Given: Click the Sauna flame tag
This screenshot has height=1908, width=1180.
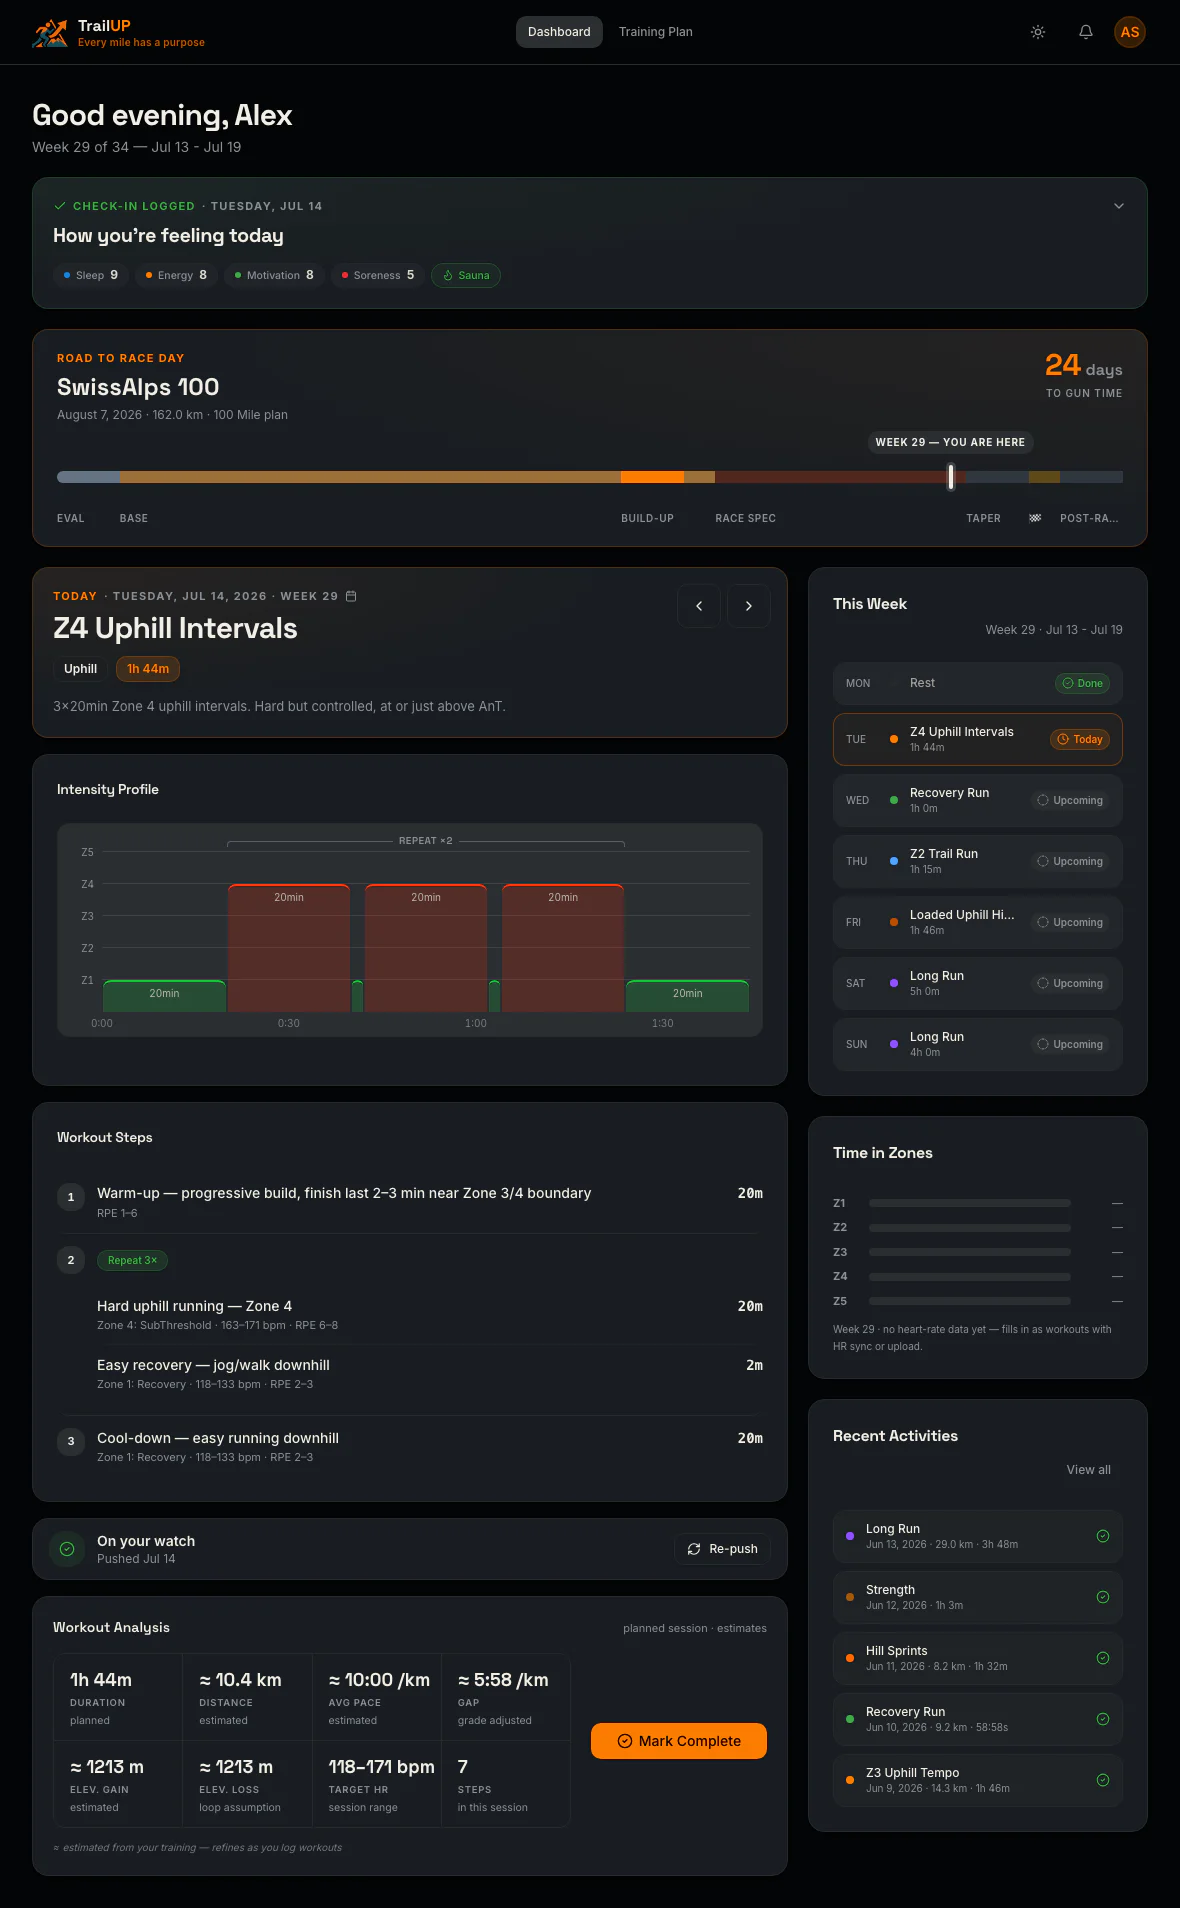Looking at the screenshot, I should [x=467, y=275].
